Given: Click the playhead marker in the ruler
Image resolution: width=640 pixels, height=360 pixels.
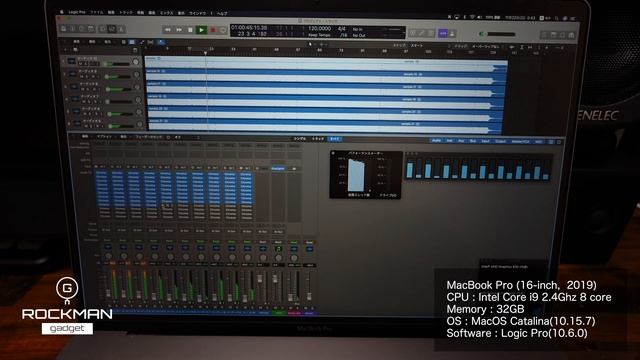Looking at the screenshot, I should (x=205, y=53).
